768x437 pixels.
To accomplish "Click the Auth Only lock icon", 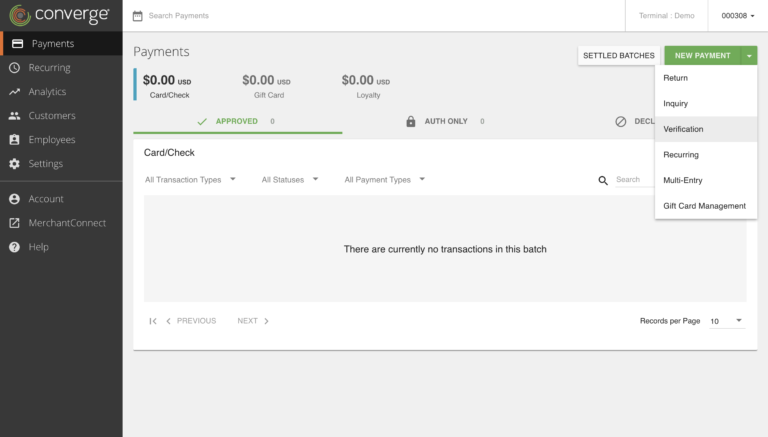I will pyautogui.click(x=411, y=121).
